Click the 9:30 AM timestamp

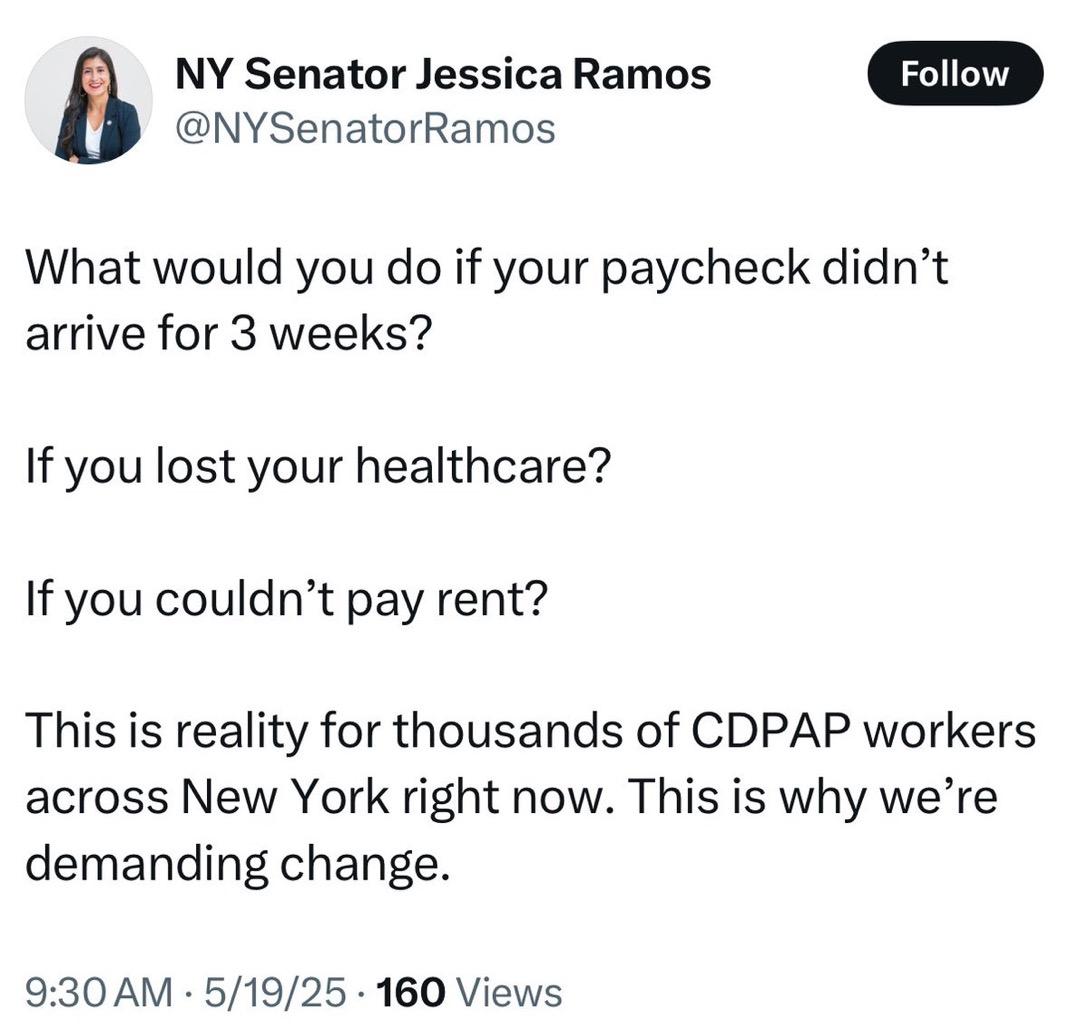[98, 992]
